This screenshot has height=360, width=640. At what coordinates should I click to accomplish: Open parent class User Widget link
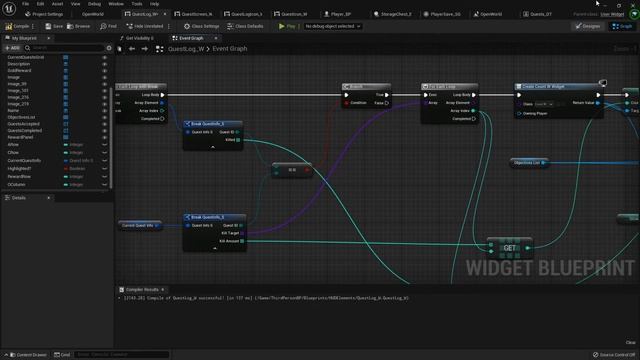point(612,14)
